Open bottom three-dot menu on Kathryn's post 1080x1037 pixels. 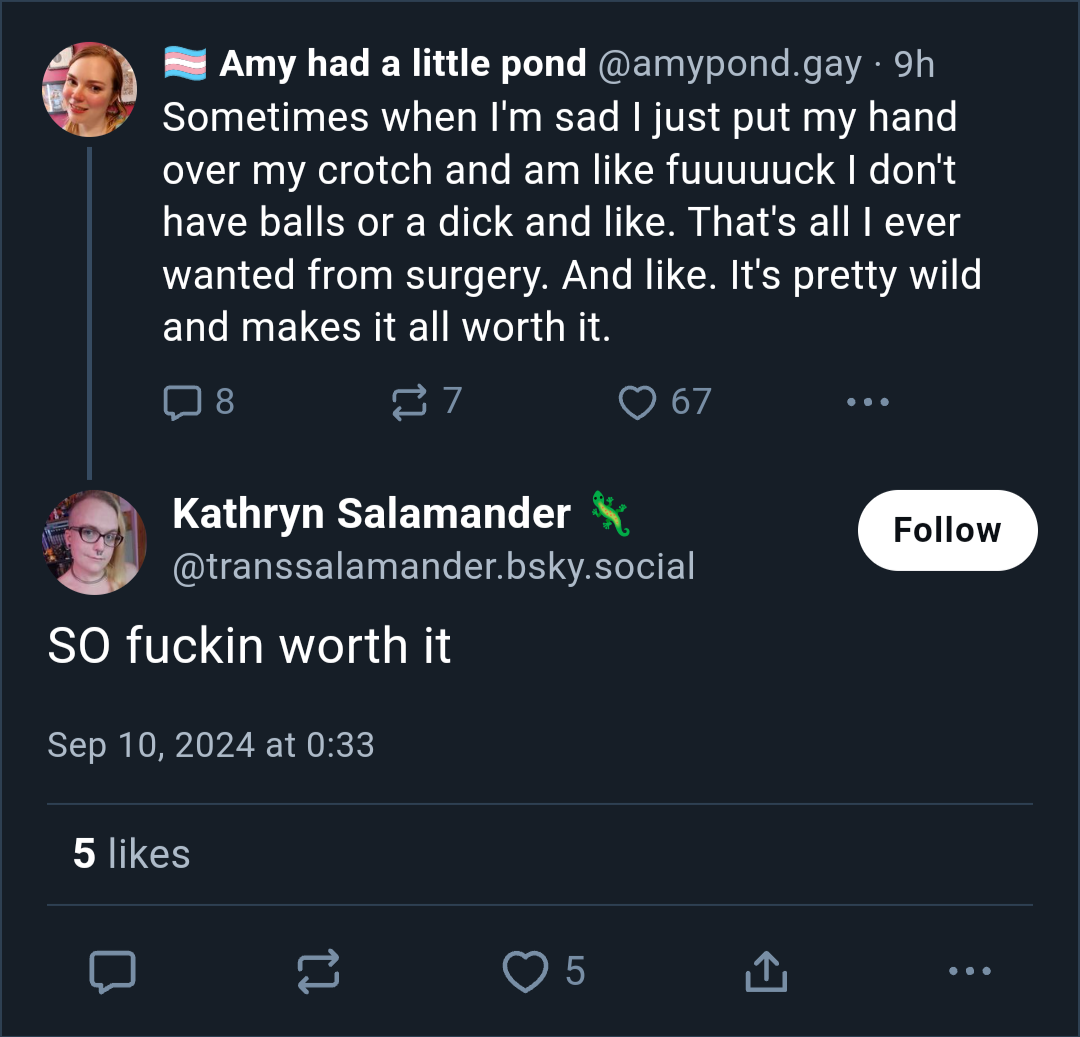tap(970, 972)
